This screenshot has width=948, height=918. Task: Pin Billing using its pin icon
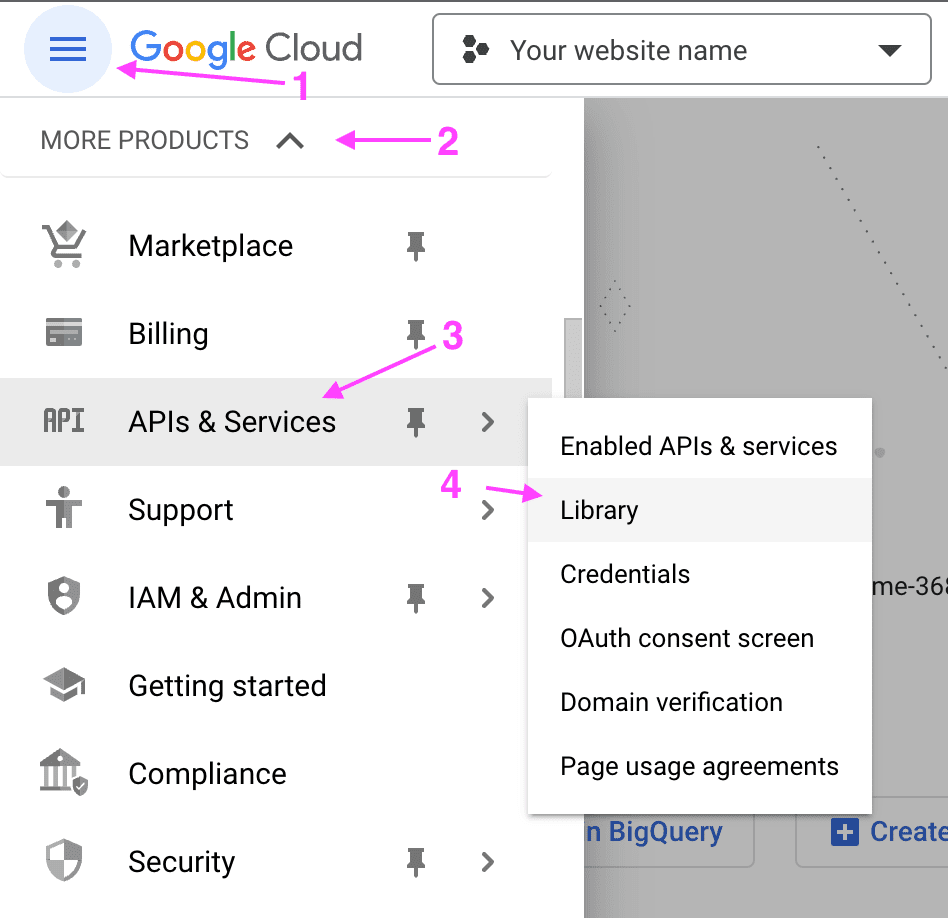[417, 333]
